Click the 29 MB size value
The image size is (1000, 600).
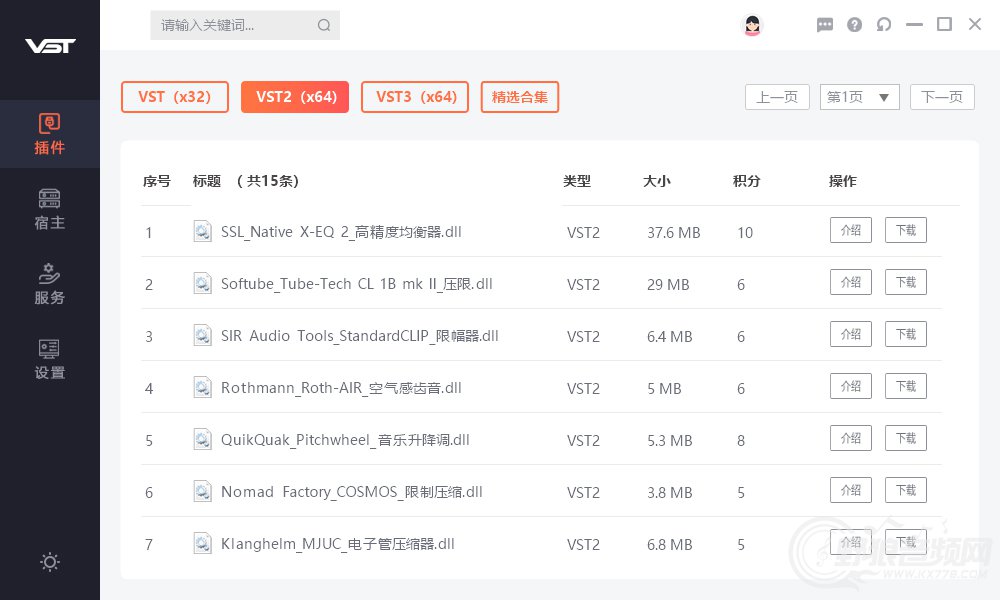coord(668,284)
